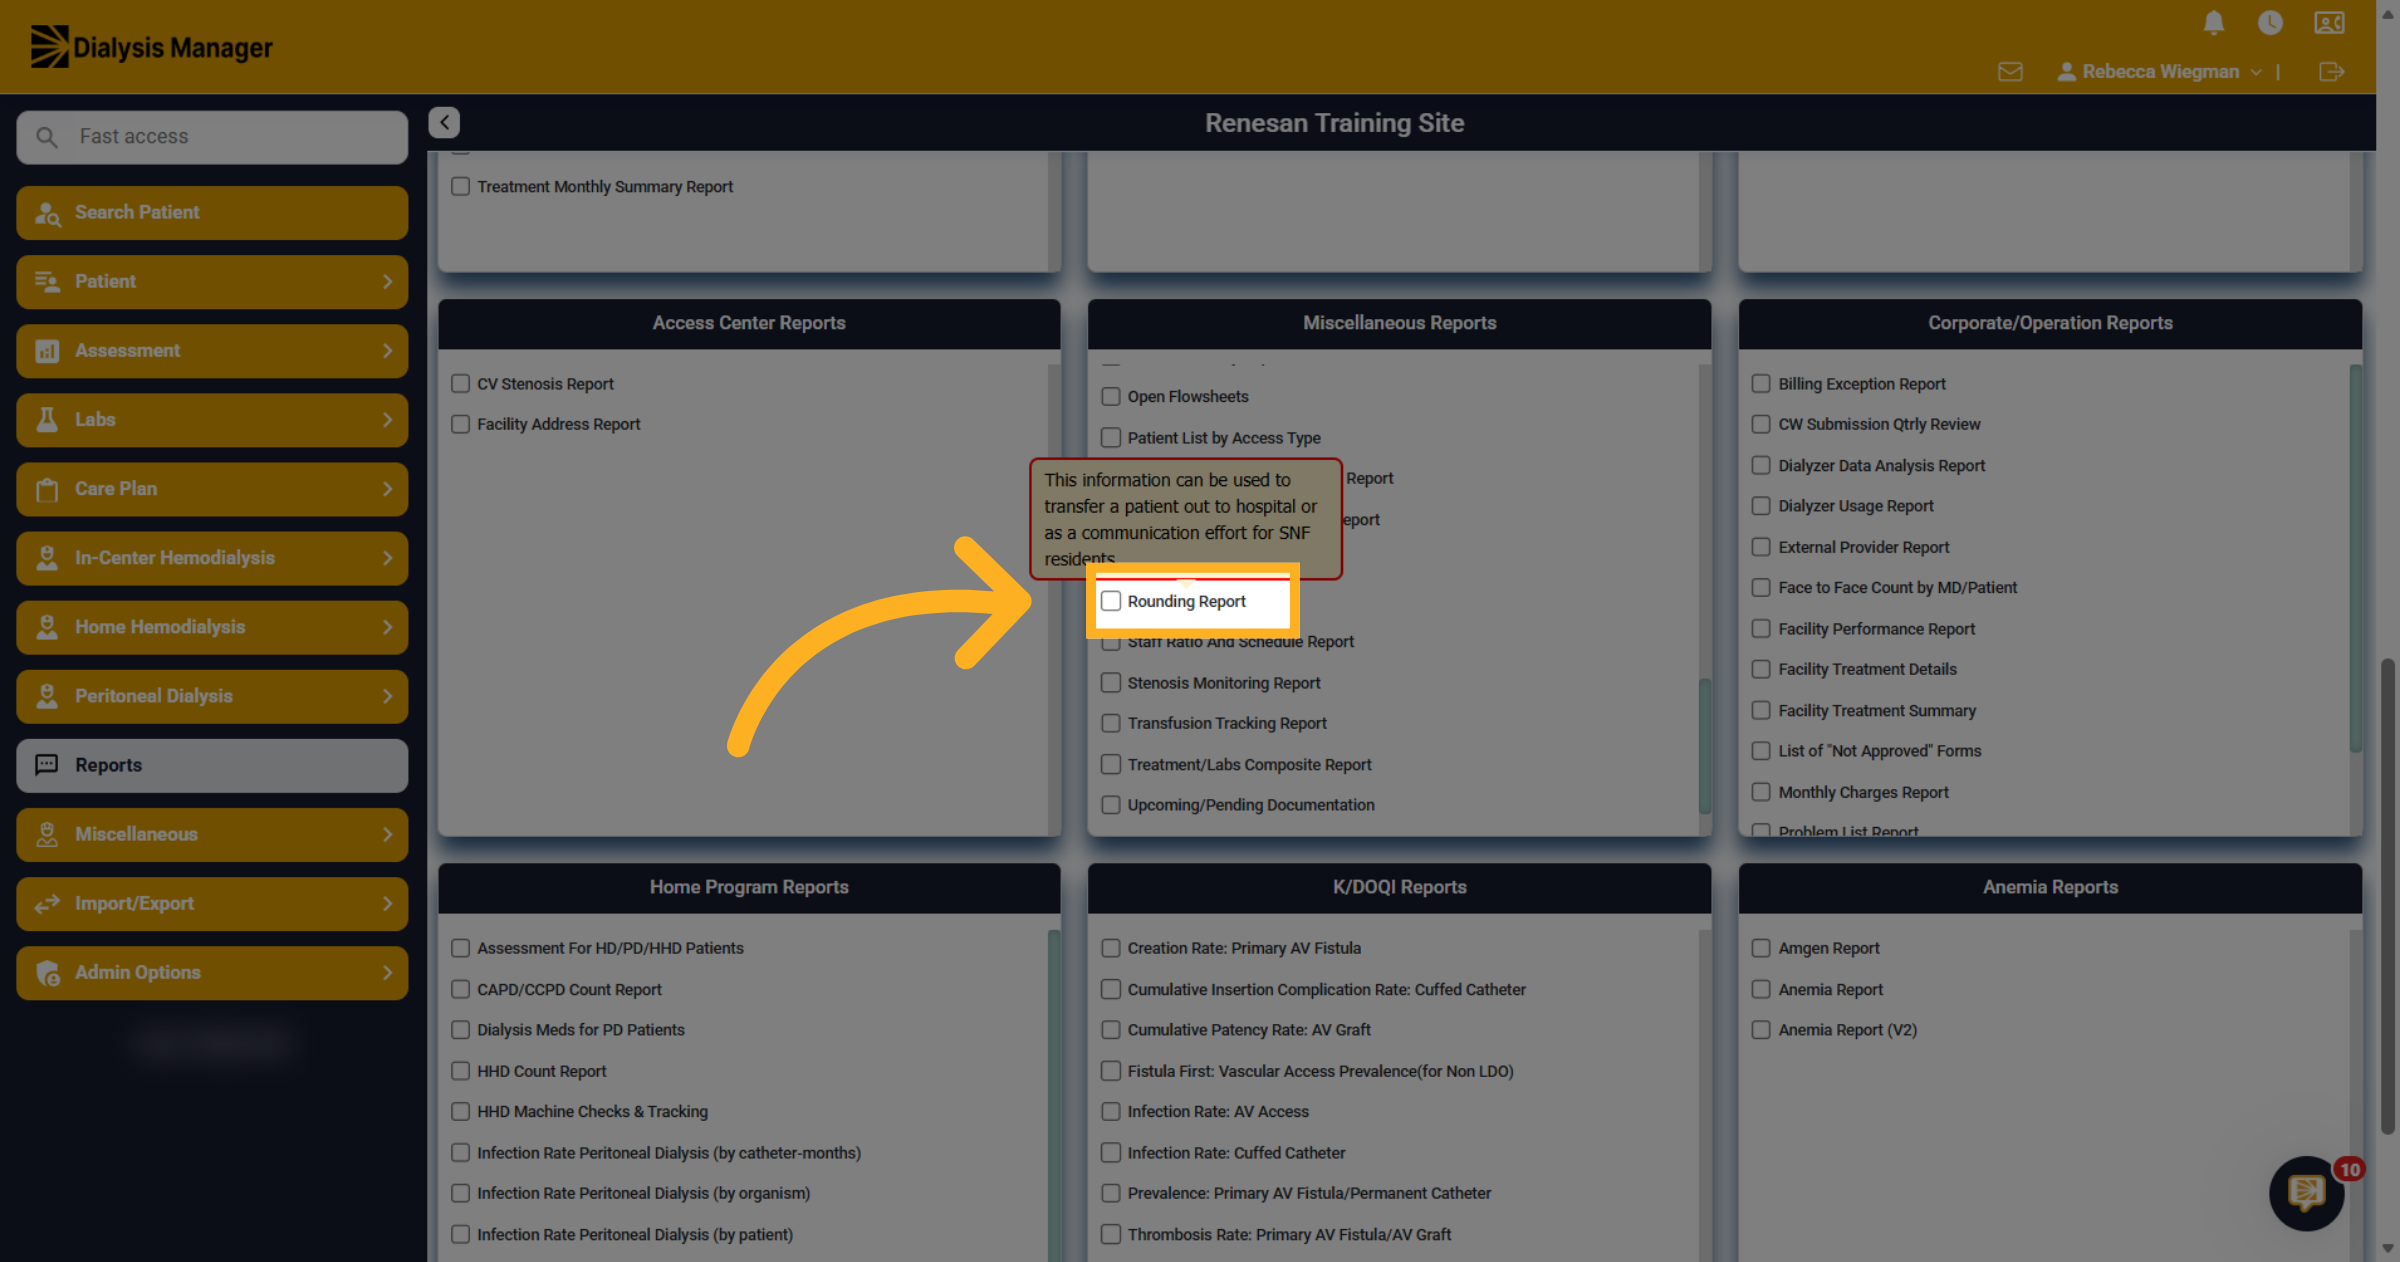Open the notifications bell icon
Screen dimensions: 2400x1262
(x=2214, y=22)
